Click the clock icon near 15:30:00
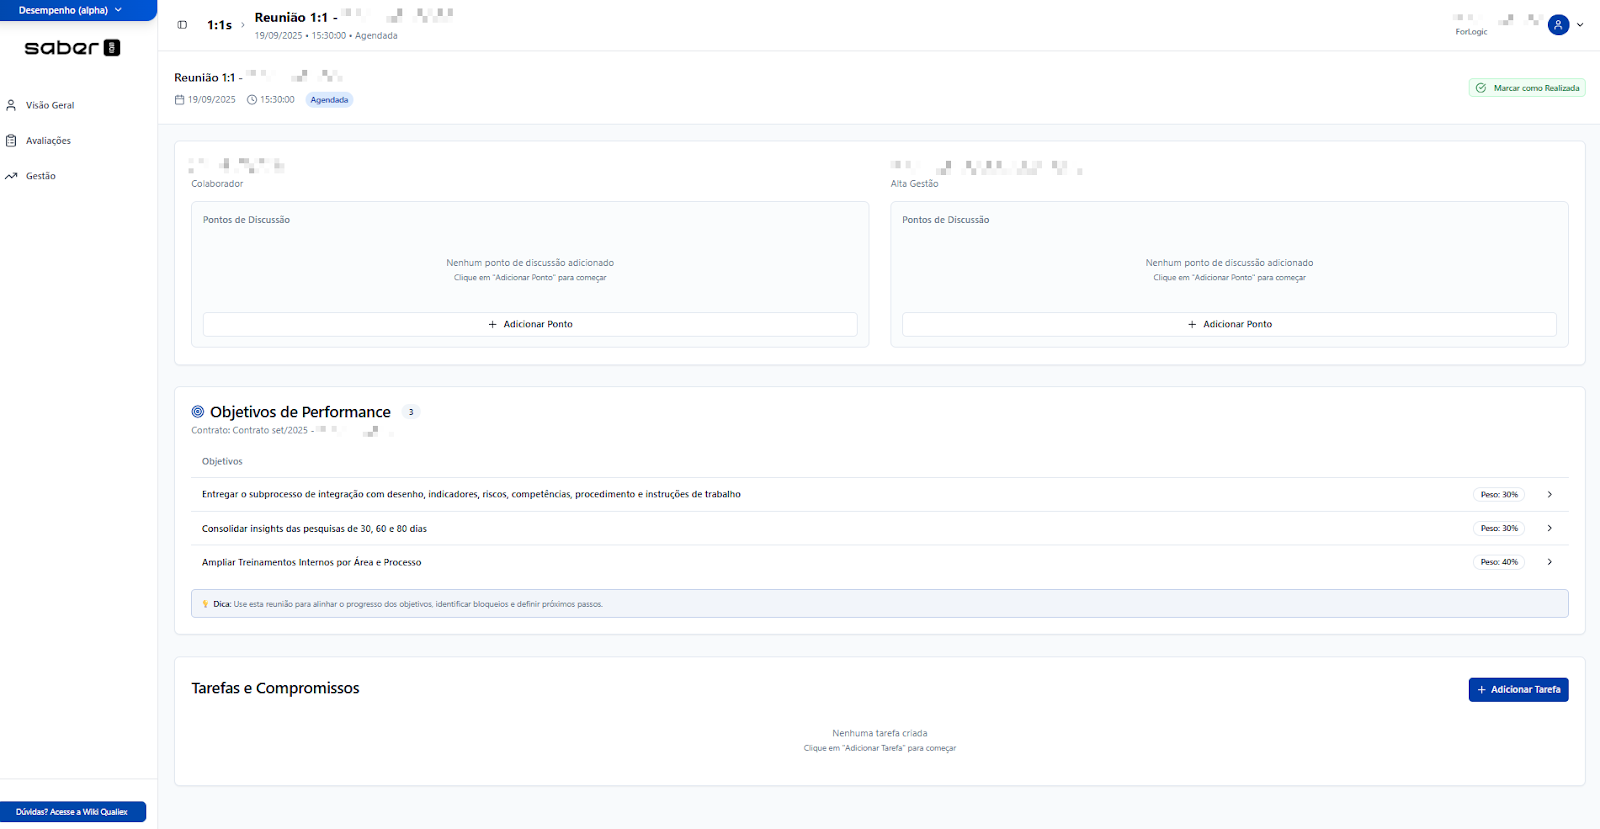 [x=252, y=100]
